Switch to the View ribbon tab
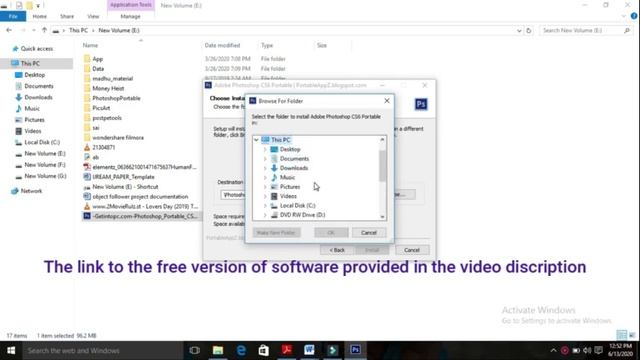This screenshot has width=640, height=360. (x=93, y=16)
